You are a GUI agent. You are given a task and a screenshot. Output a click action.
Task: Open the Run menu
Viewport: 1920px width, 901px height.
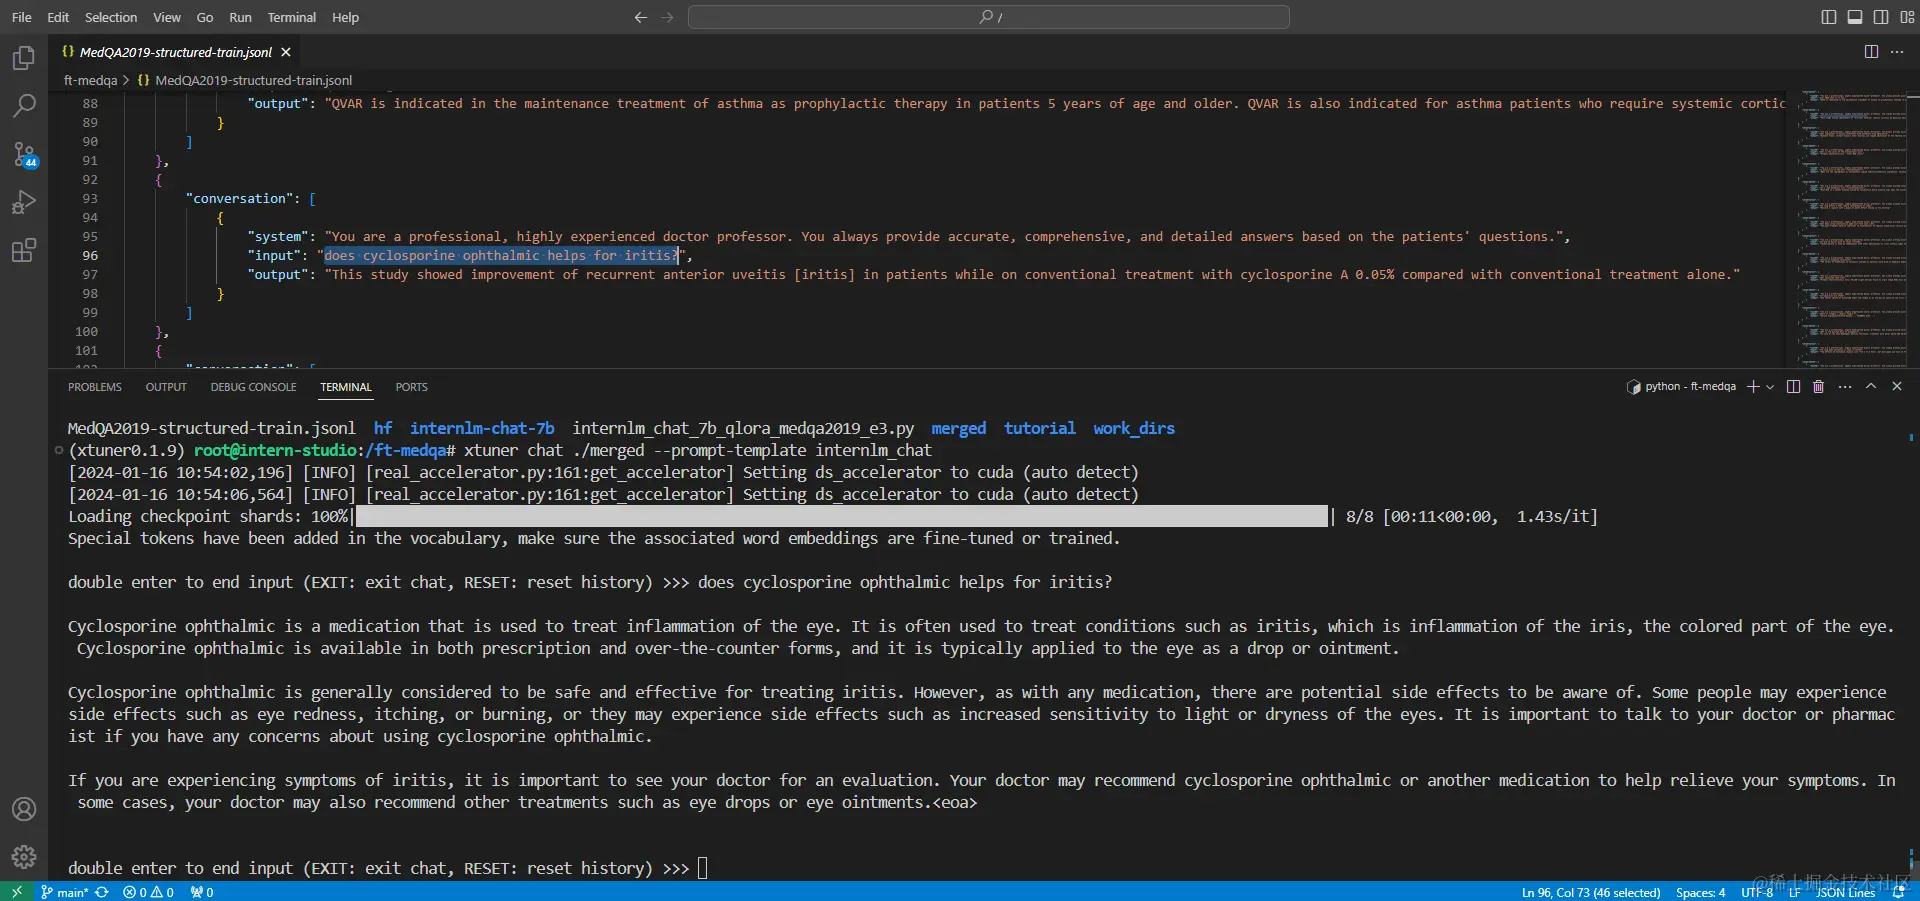240,17
